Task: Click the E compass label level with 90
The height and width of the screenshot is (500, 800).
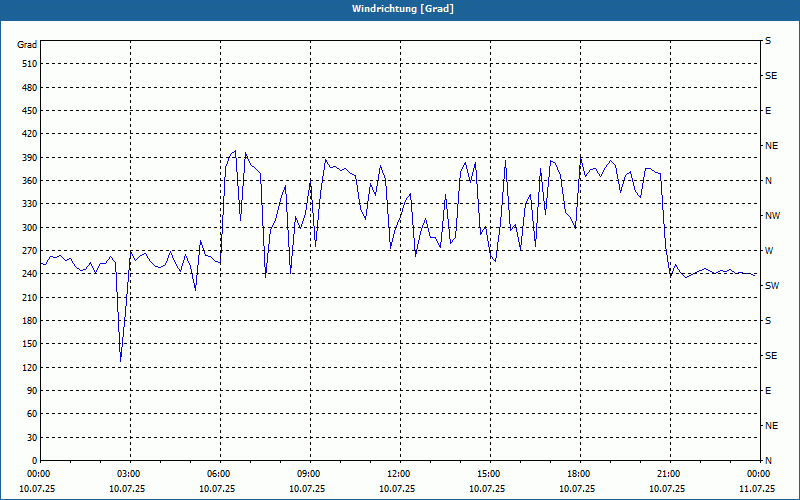Action: [768, 391]
